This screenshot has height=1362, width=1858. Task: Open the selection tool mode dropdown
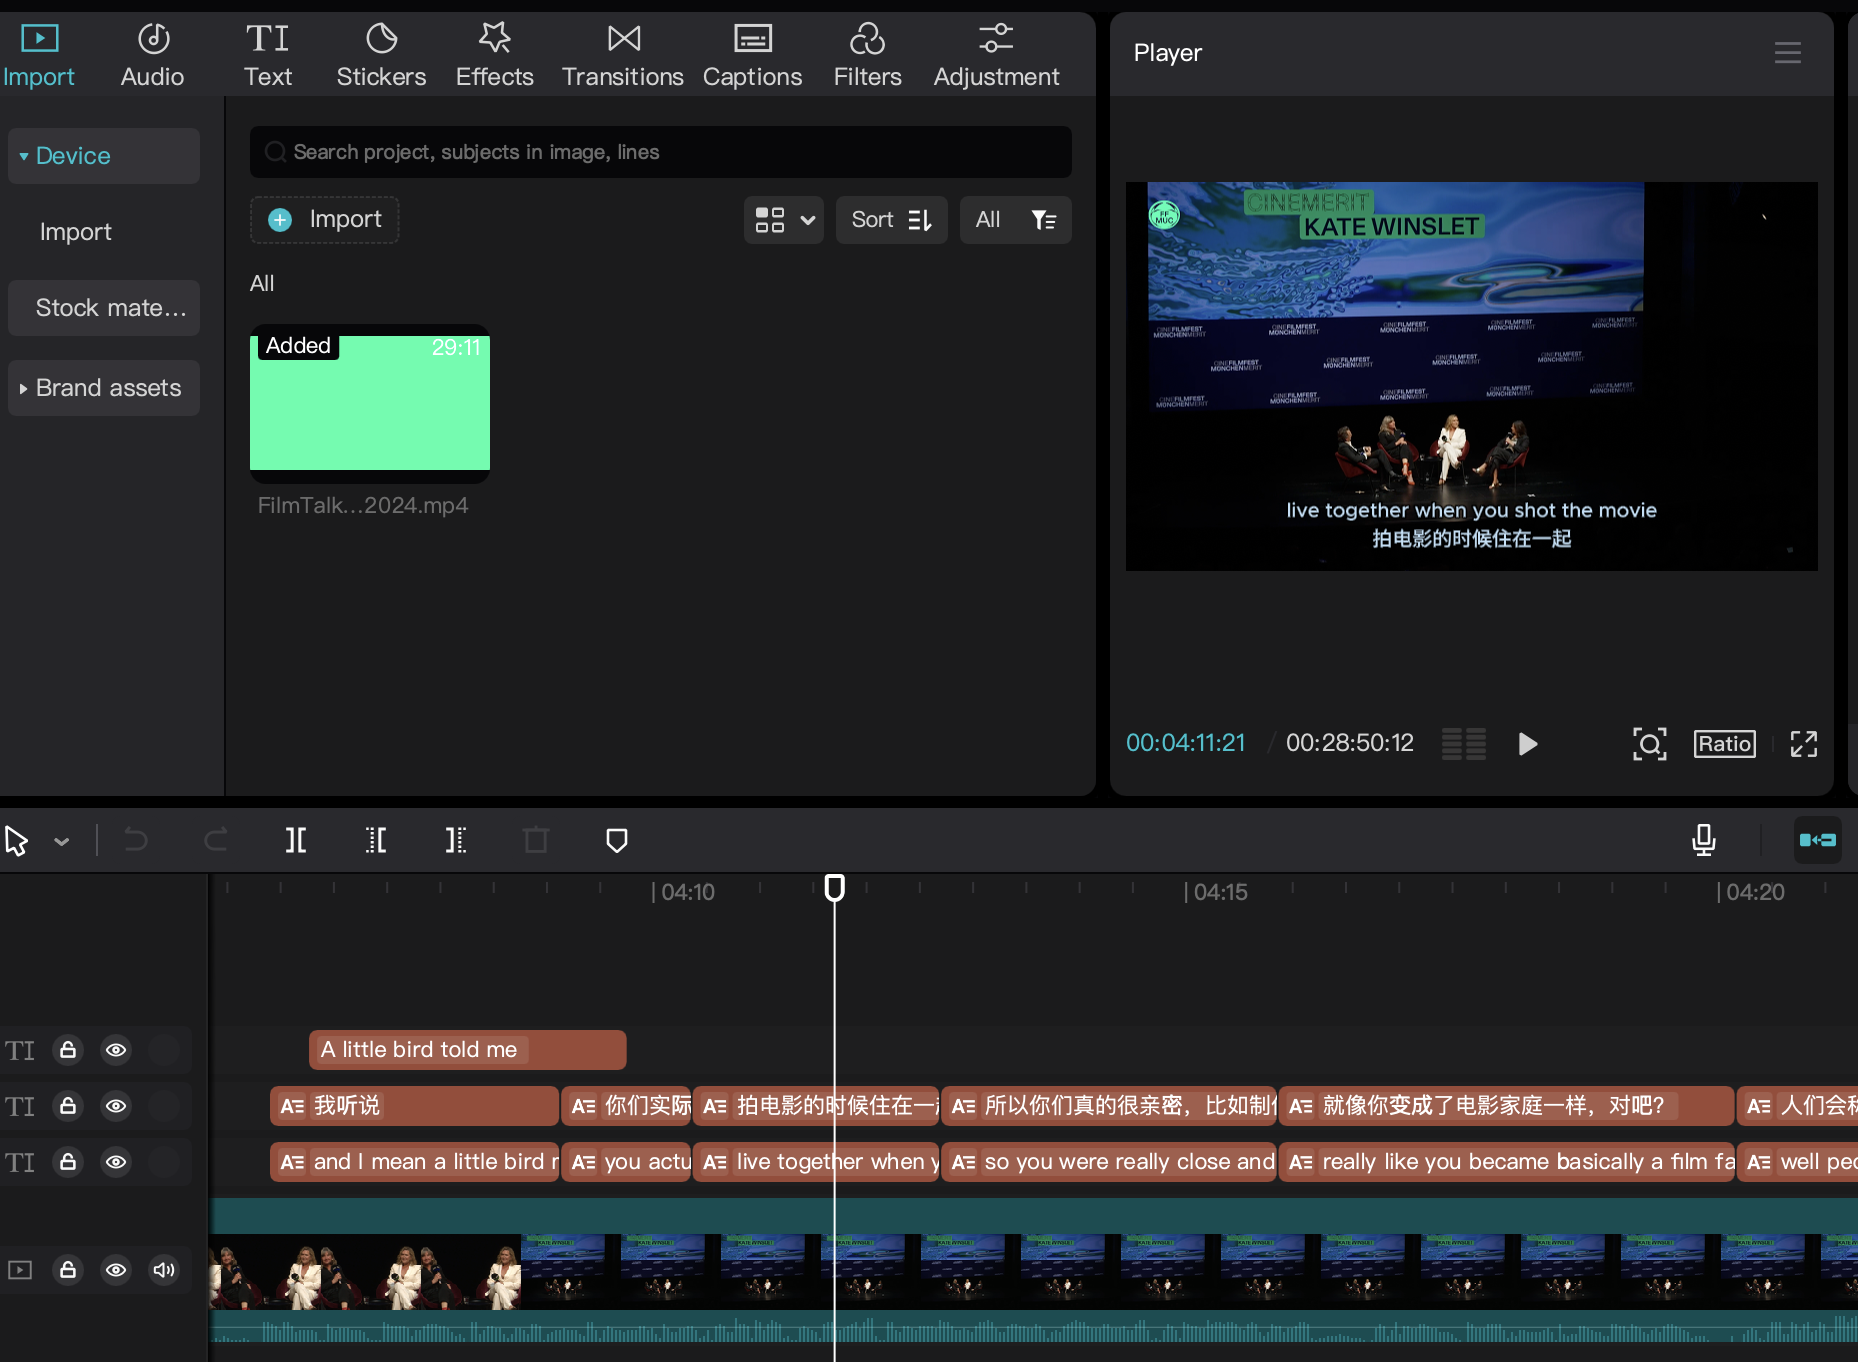tap(62, 842)
